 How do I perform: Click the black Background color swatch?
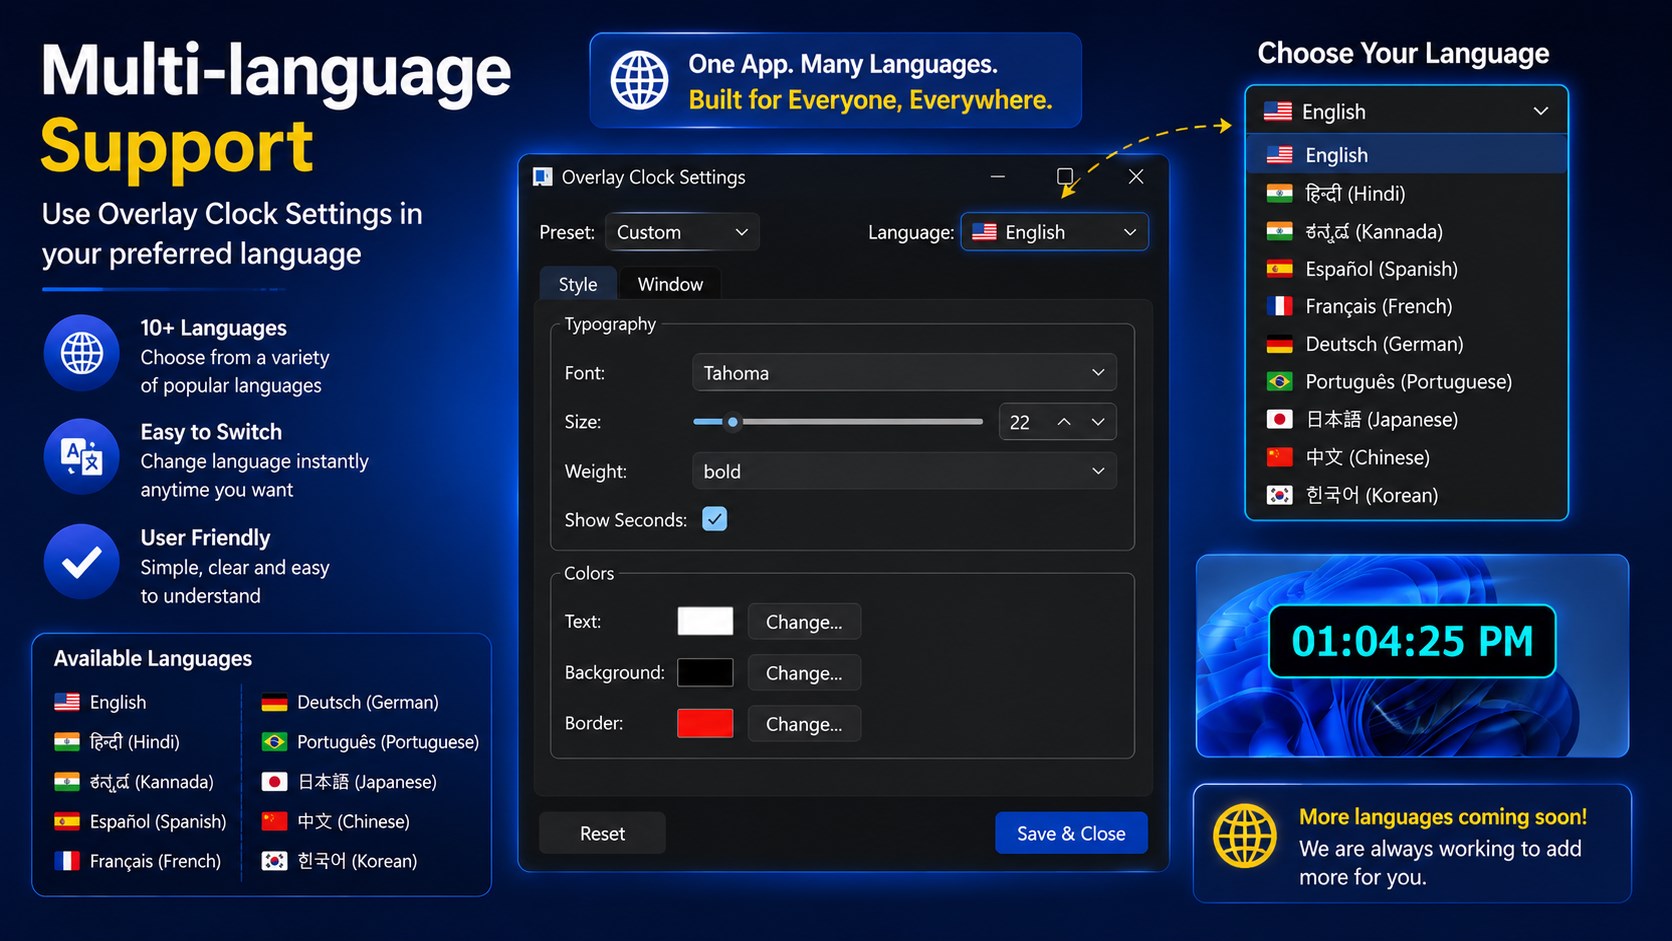pos(705,672)
